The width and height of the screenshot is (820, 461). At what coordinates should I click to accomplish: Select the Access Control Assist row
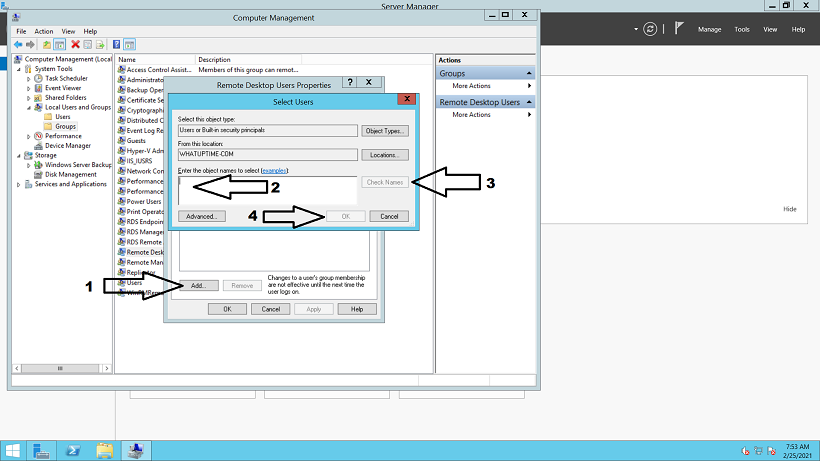pos(209,70)
